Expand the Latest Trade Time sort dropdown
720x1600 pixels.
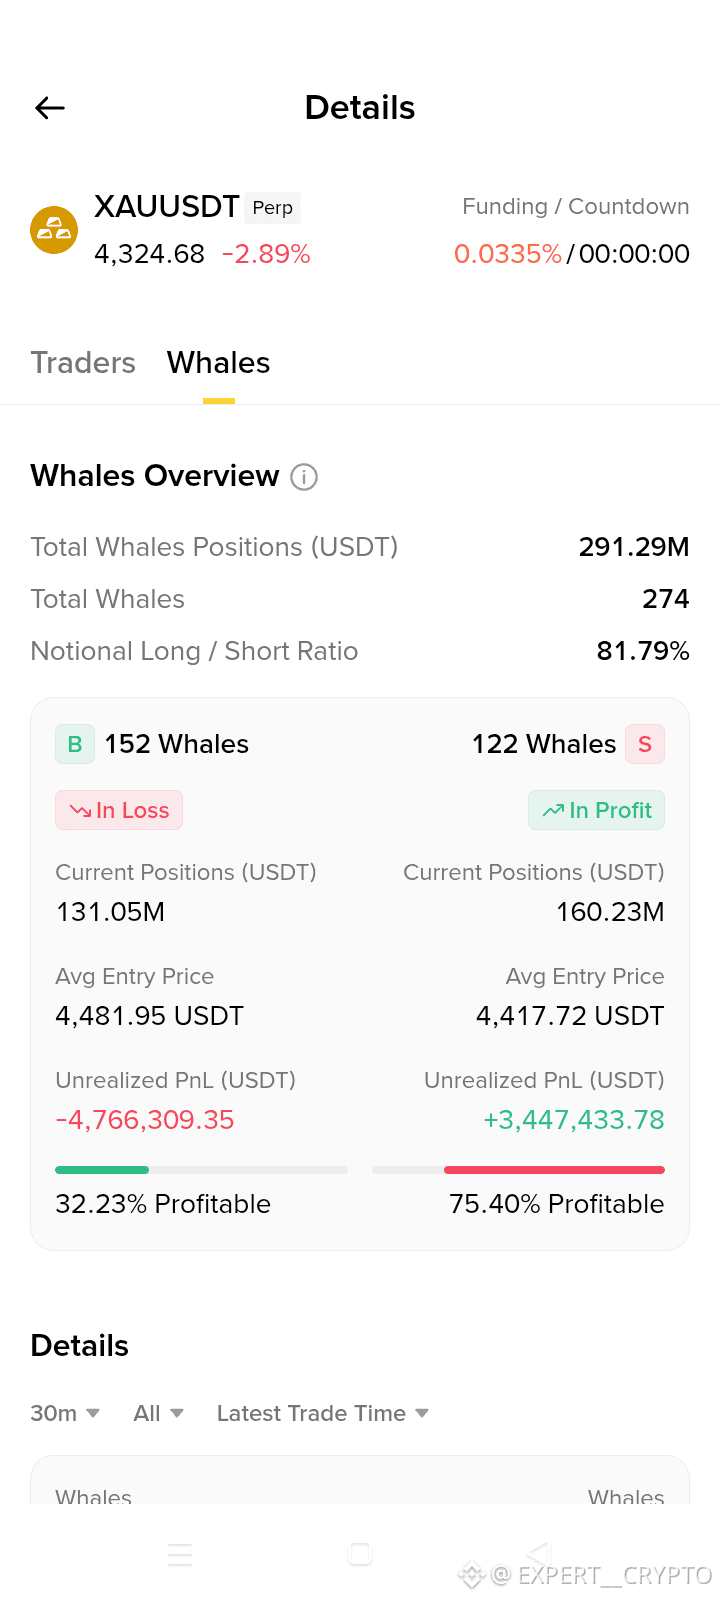click(x=323, y=1413)
